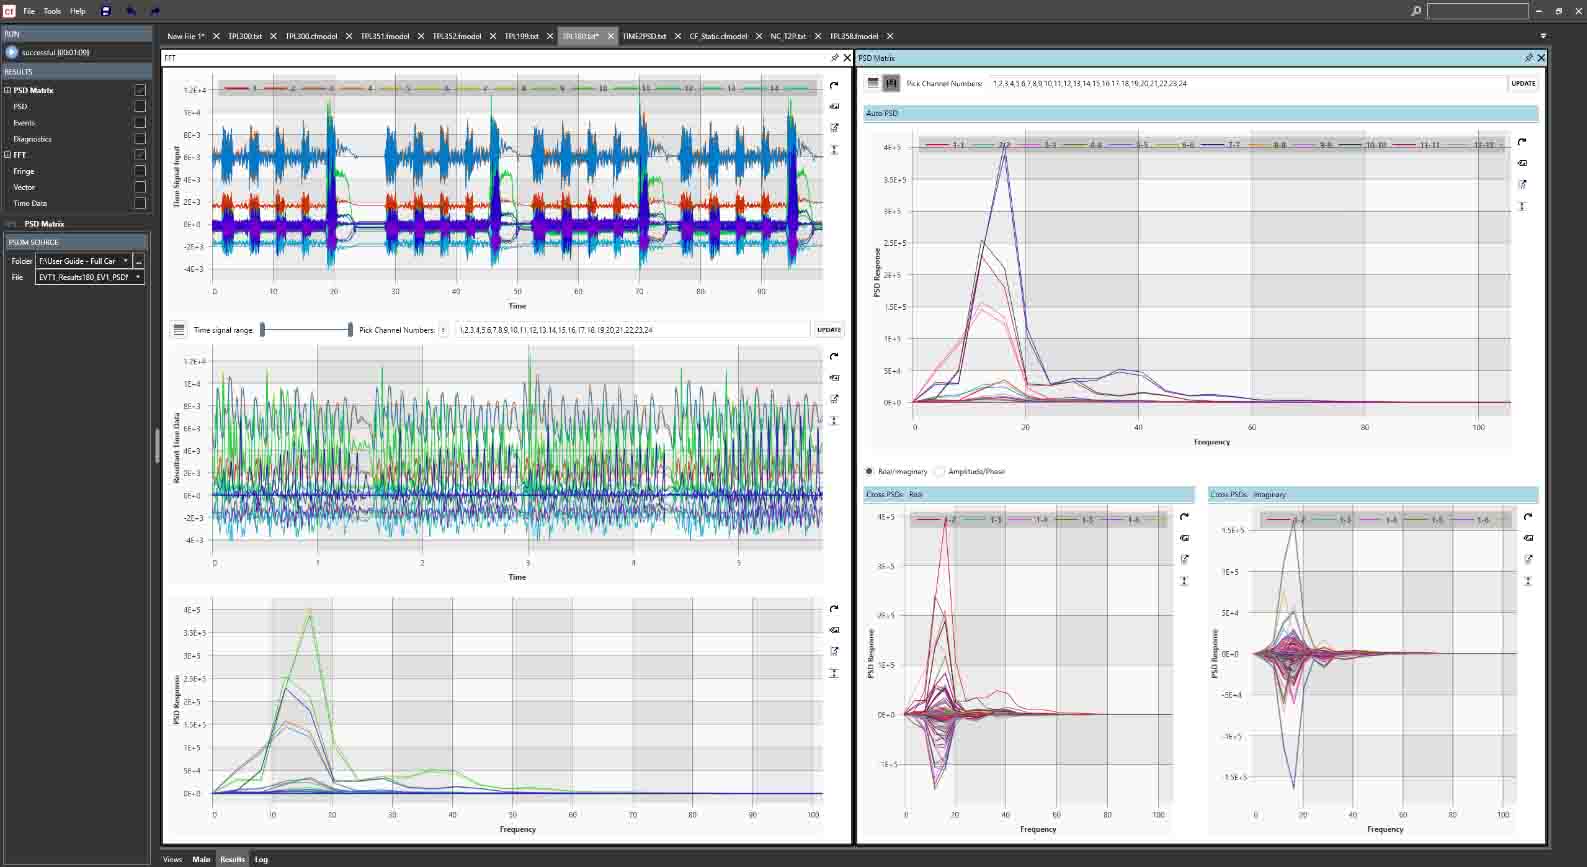
Task: Close the TPL199.txt tab
Action: coord(548,36)
